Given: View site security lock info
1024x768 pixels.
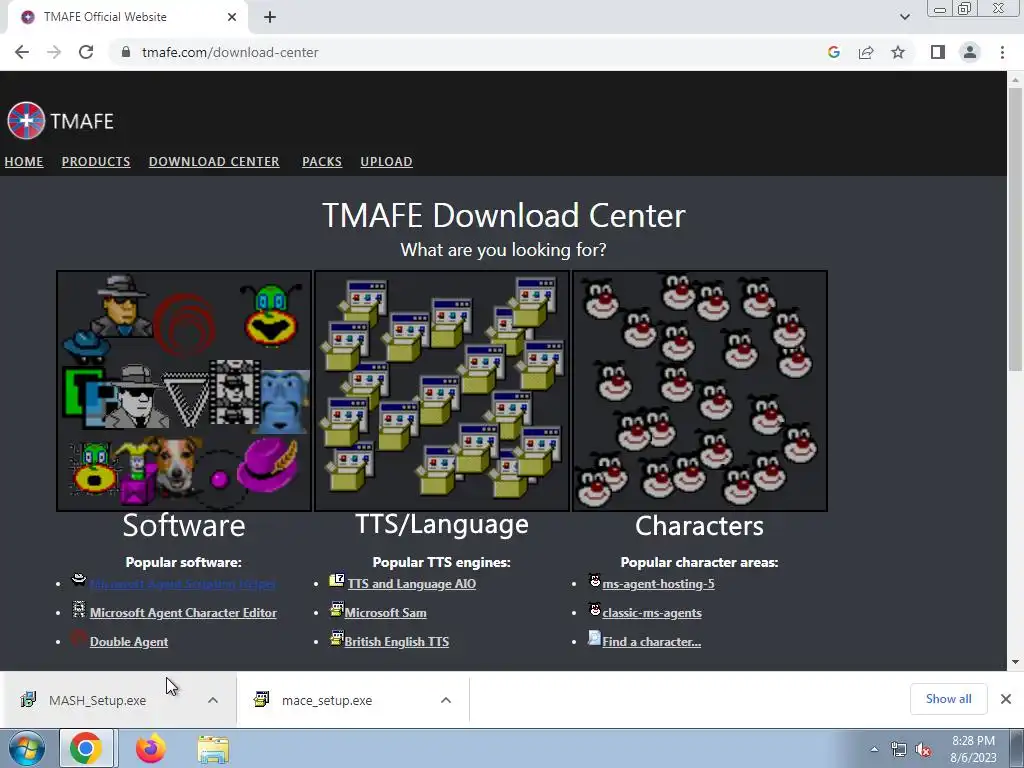Looking at the screenshot, I should pyautogui.click(x=126, y=52).
